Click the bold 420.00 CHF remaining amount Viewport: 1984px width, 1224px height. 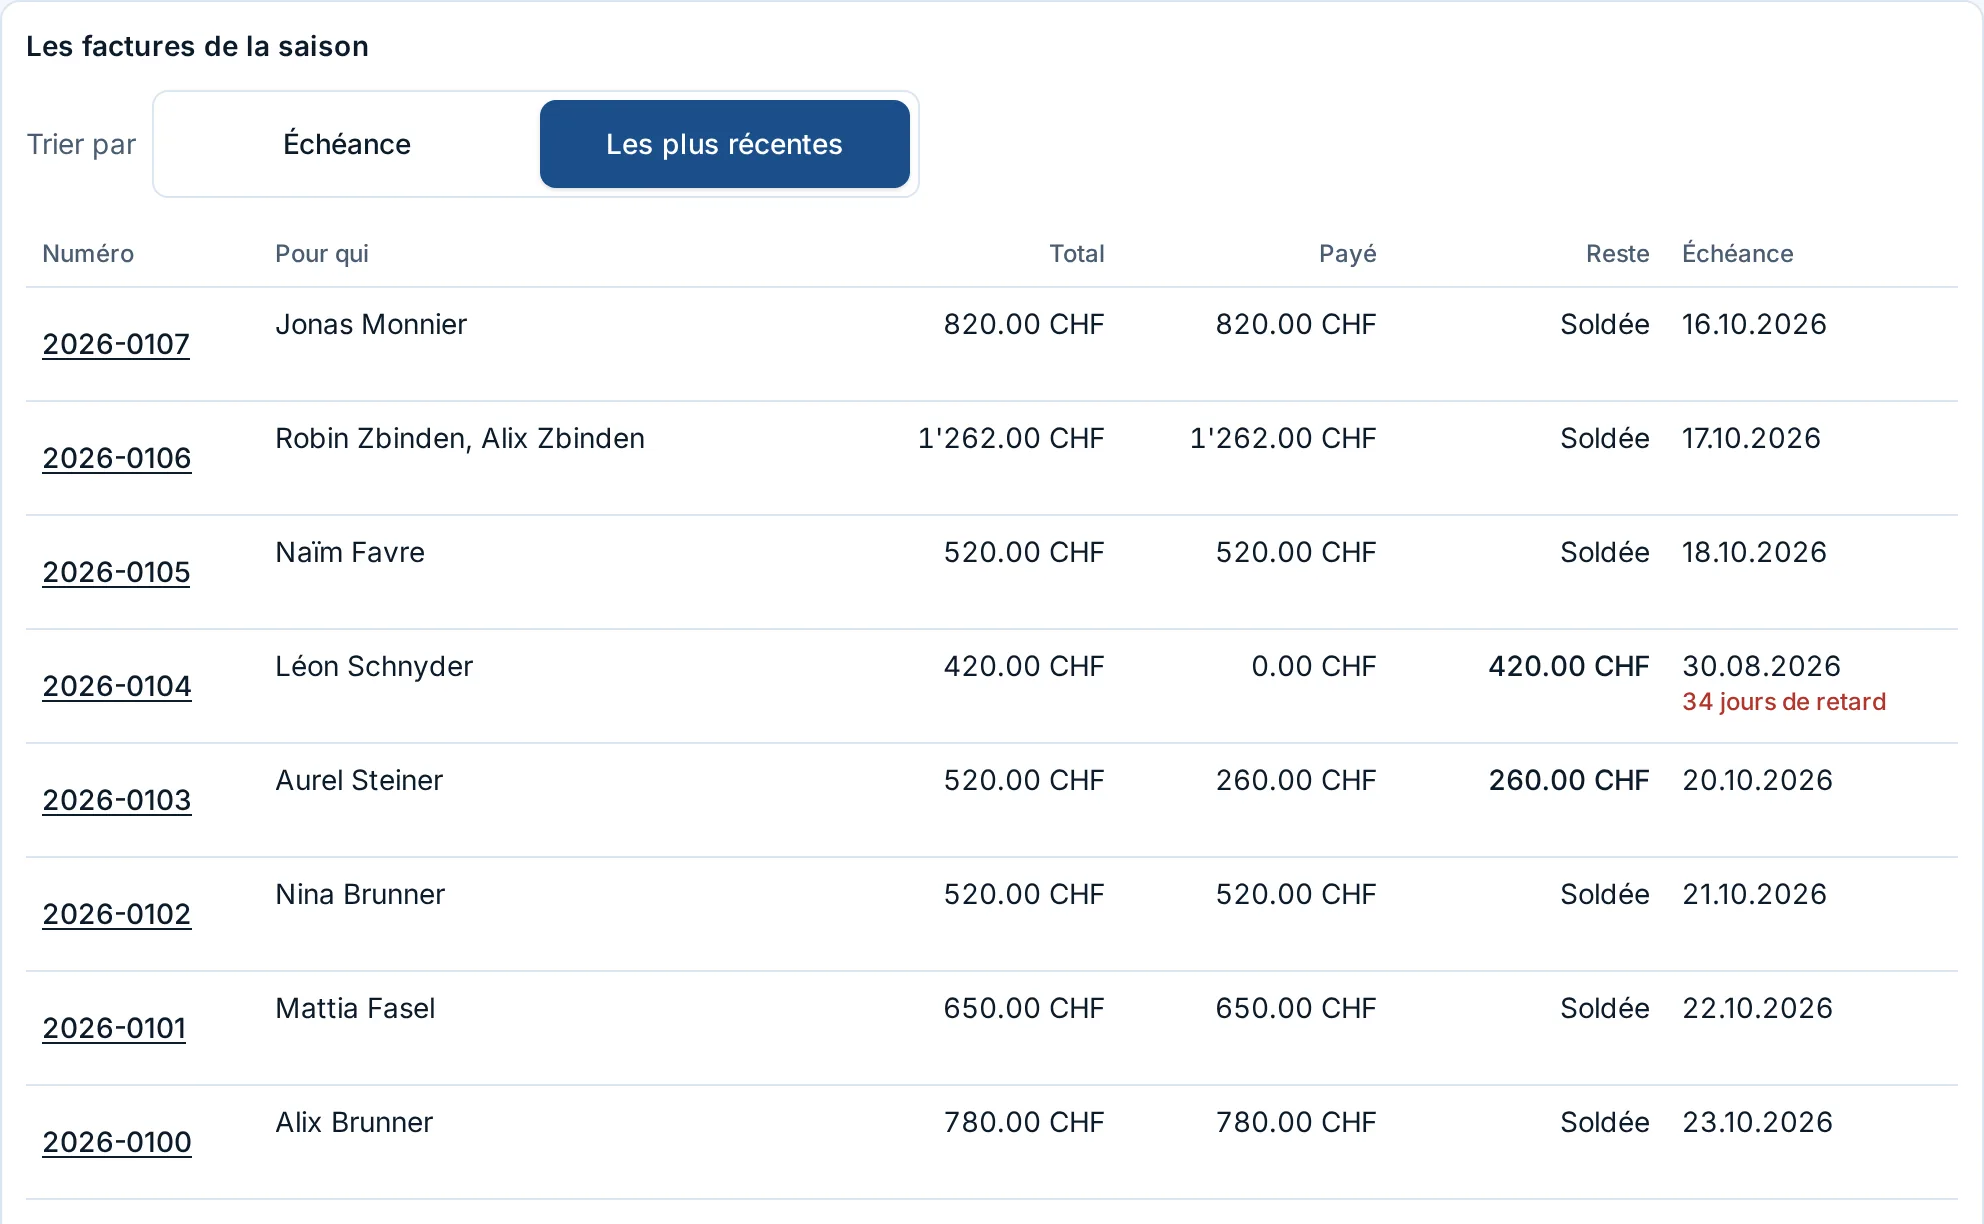point(1569,666)
